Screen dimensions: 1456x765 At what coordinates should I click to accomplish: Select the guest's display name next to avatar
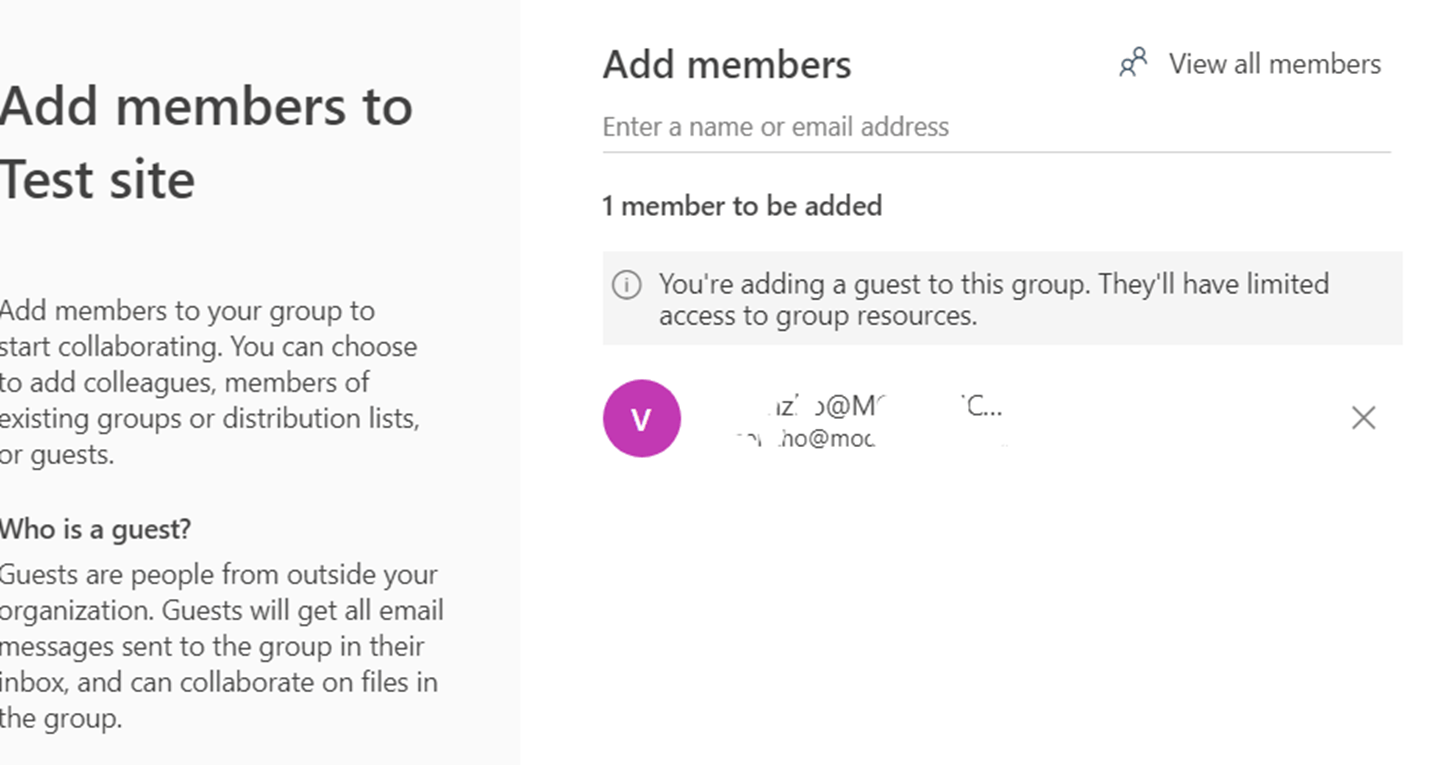click(866, 405)
